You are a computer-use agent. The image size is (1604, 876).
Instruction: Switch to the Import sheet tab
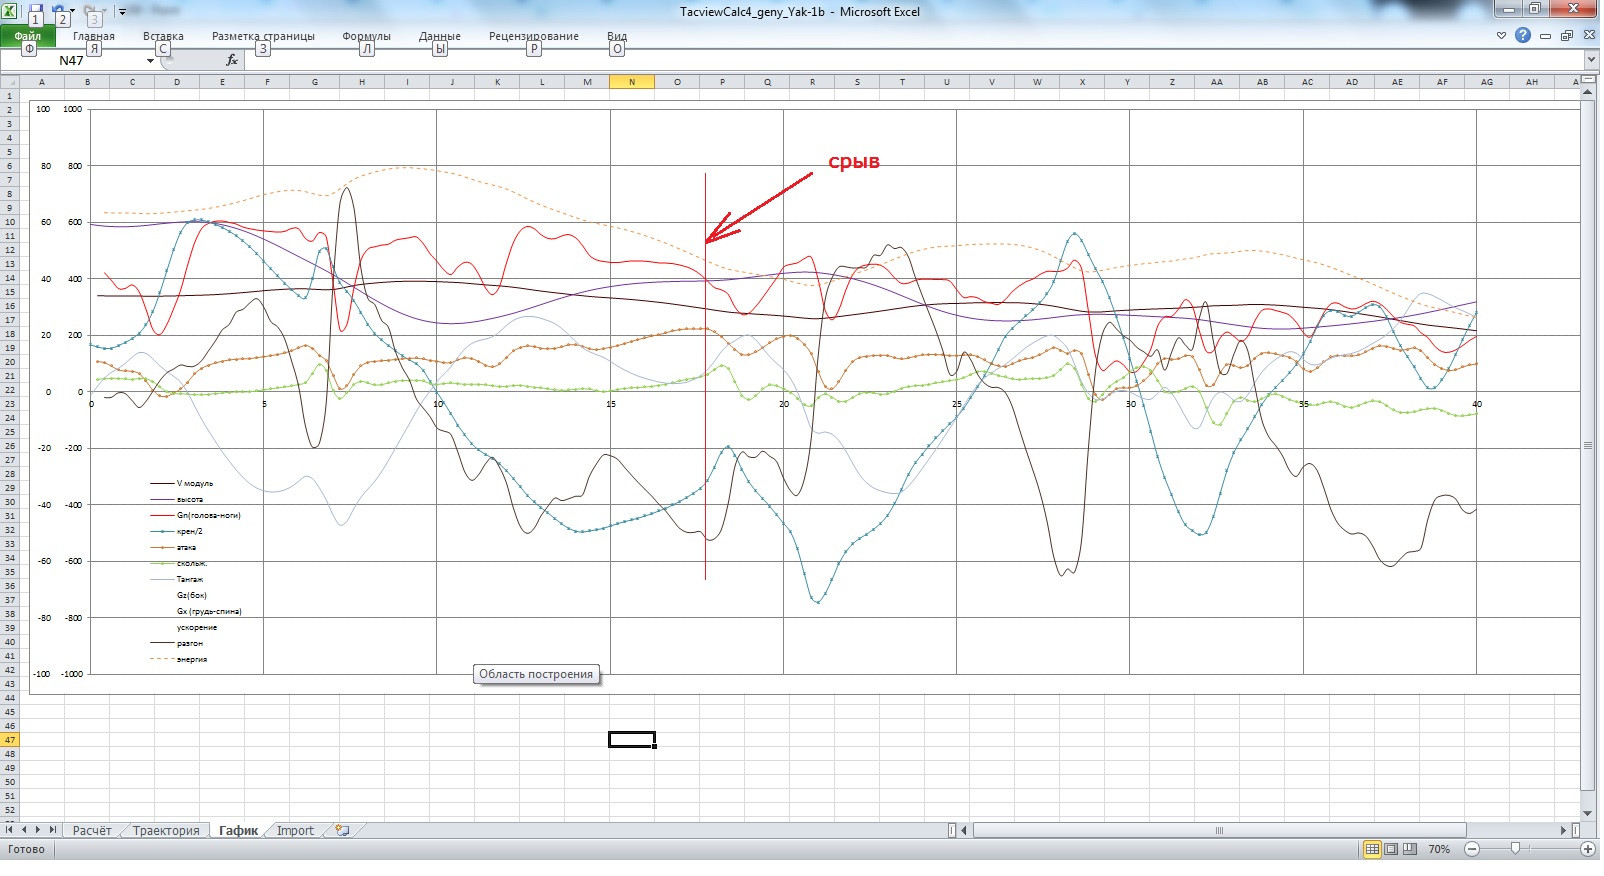pos(295,830)
